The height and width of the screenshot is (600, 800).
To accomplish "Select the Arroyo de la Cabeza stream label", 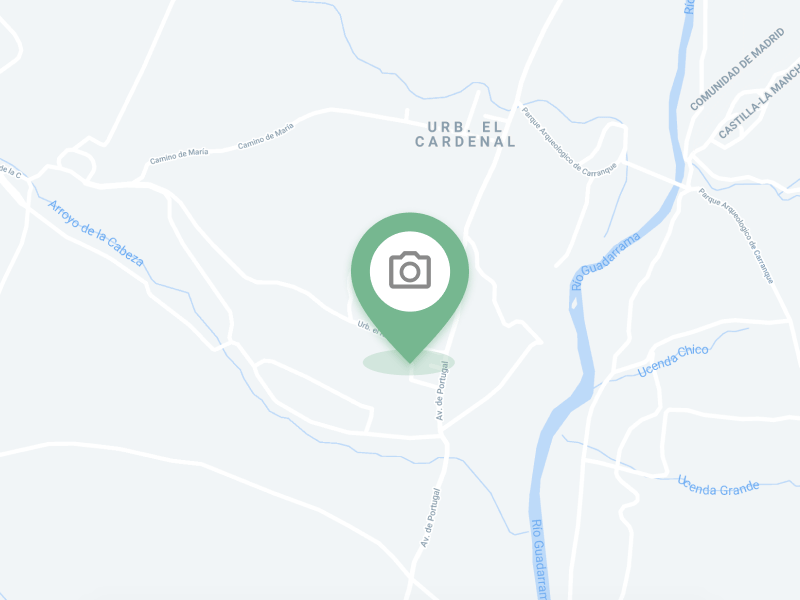I will click(x=95, y=233).
